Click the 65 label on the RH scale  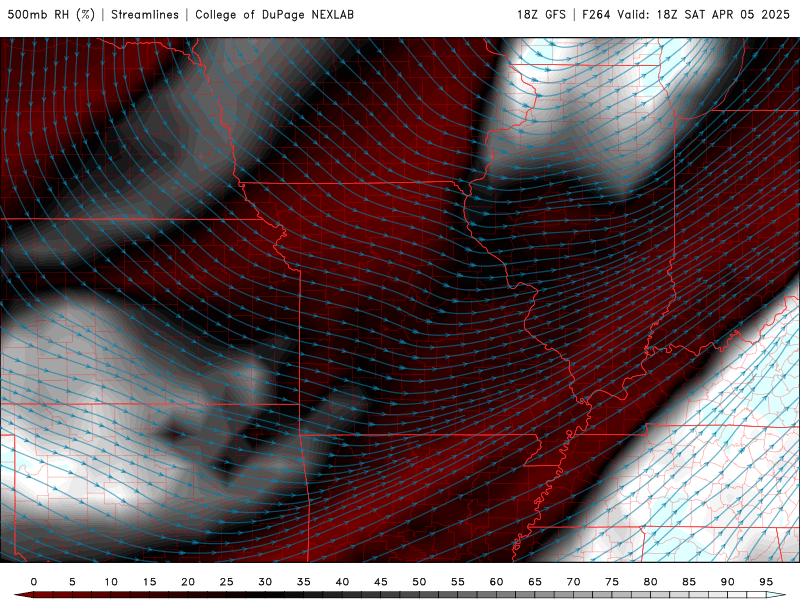(x=535, y=582)
